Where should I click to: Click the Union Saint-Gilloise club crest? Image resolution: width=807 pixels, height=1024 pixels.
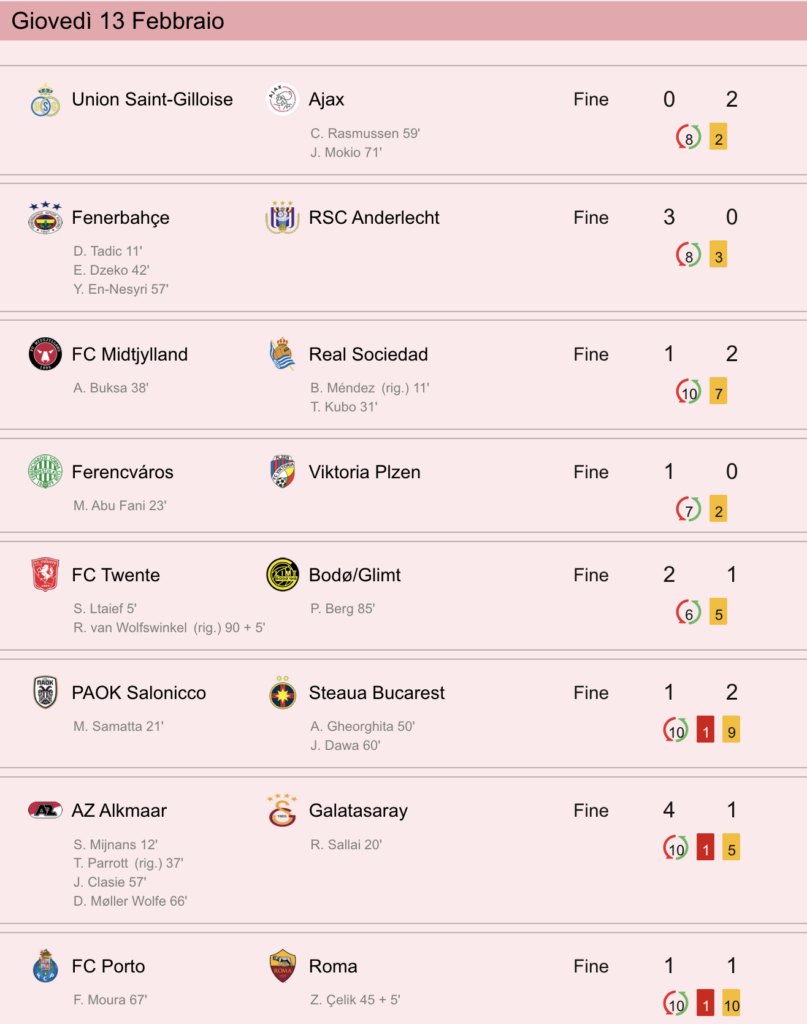(45, 100)
